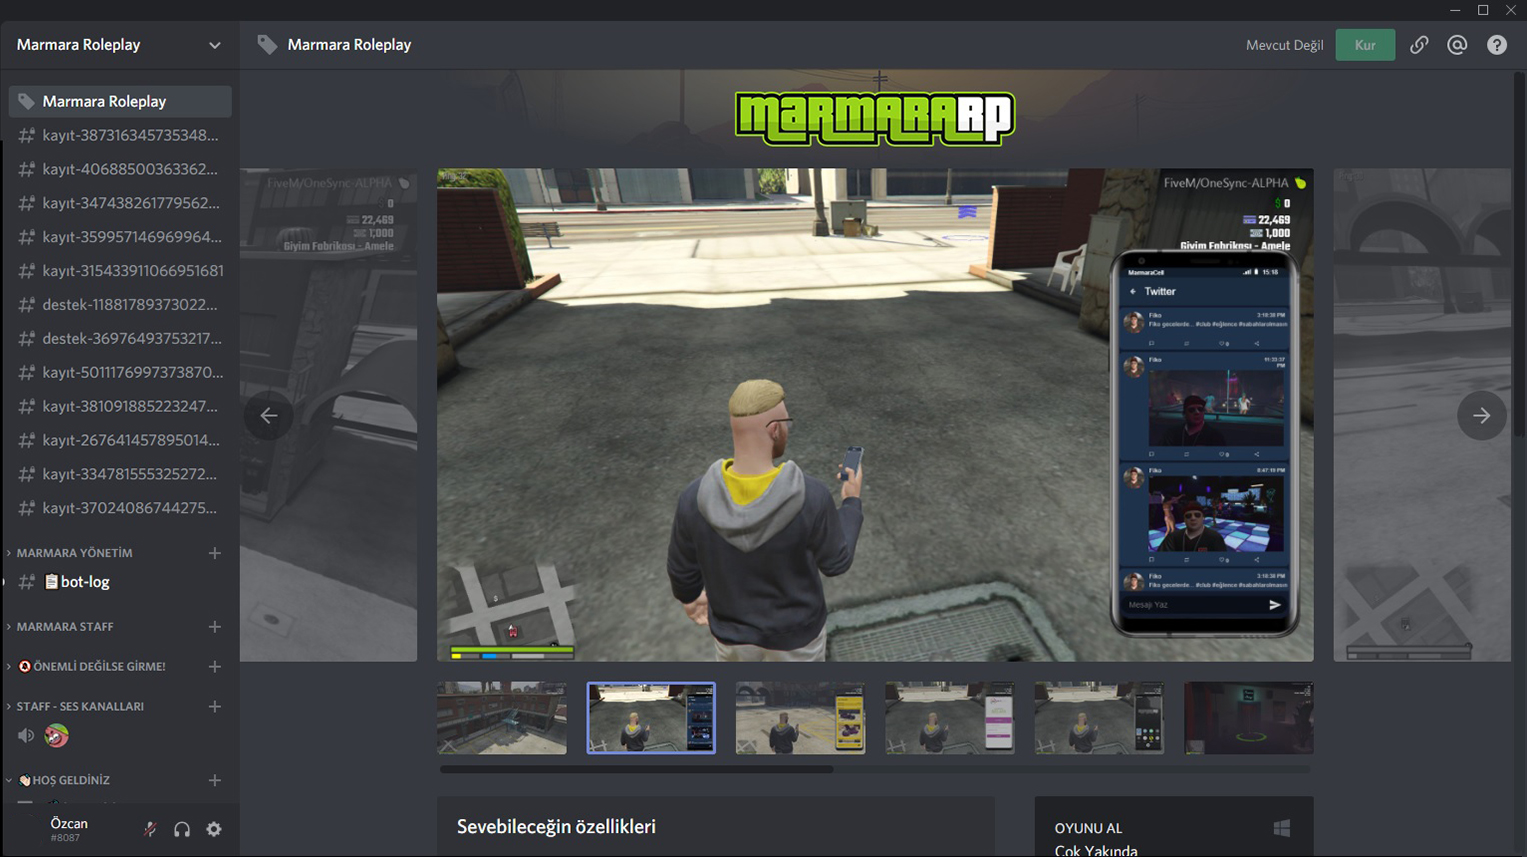
Task: Open channel kayıt-40688500363362
Action: (120, 169)
